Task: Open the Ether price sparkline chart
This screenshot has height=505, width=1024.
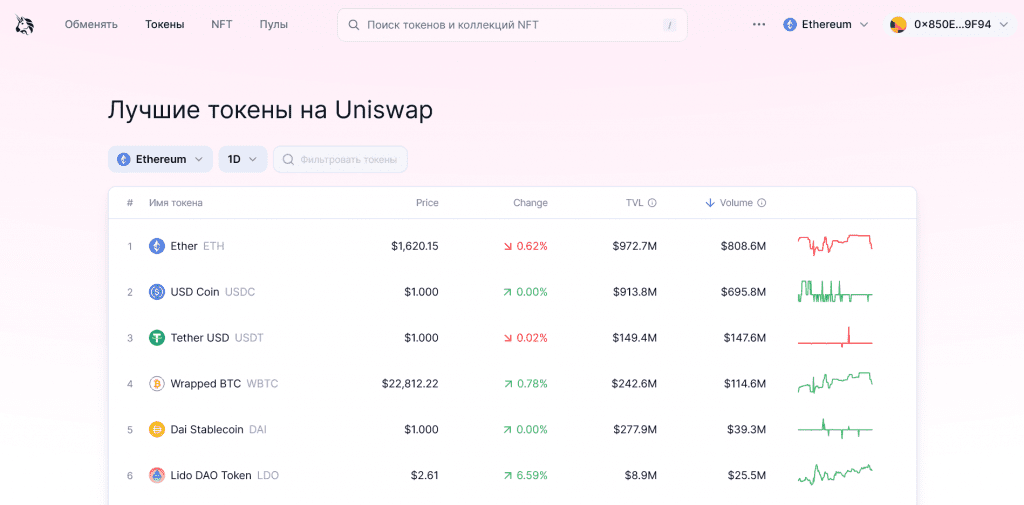Action: 835,245
